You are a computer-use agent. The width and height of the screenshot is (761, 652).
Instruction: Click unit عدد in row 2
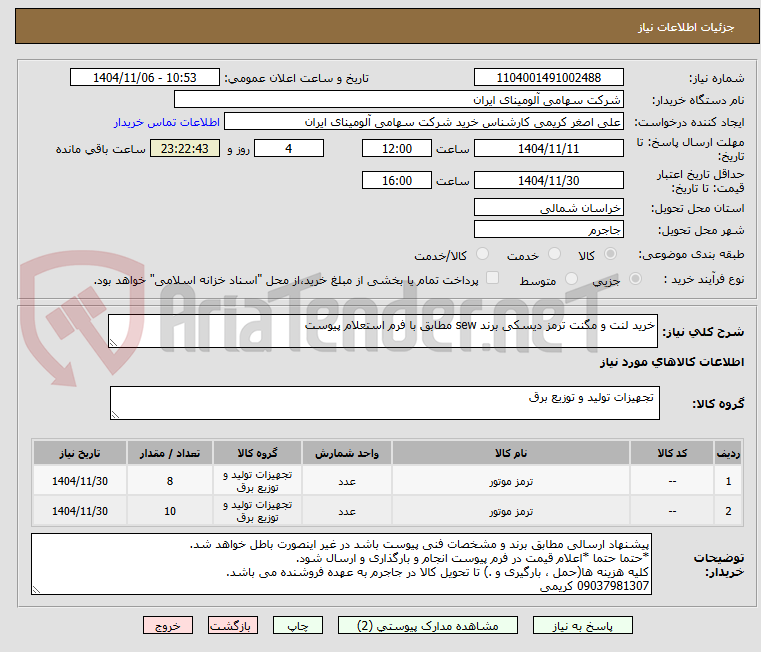[x=347, y=511]
